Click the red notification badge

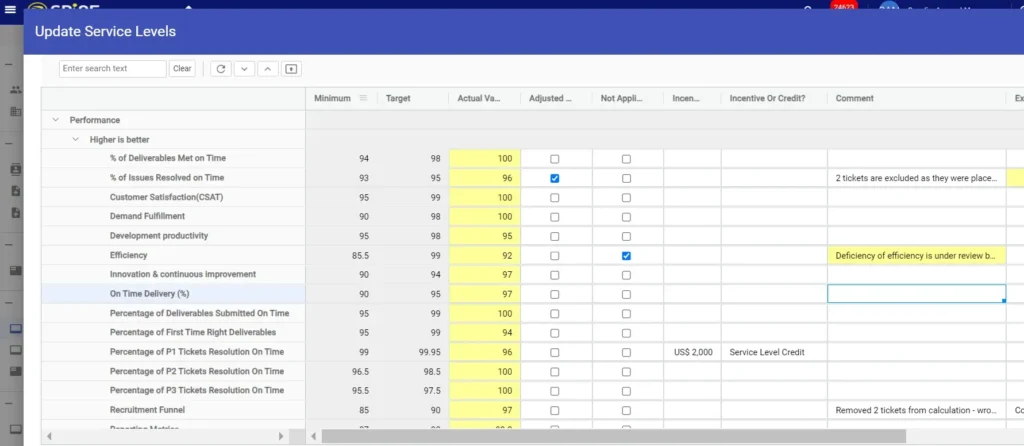[x=844, y=8]
